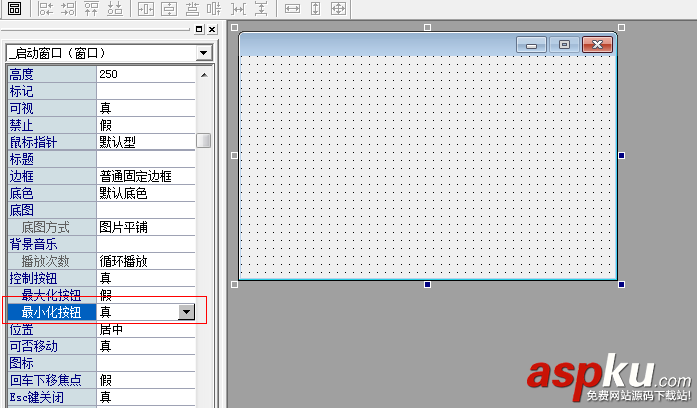This screenshot has width=697, height=408.
Task: Select the 背景音乐 property name
Action: [x=52, y=244]
